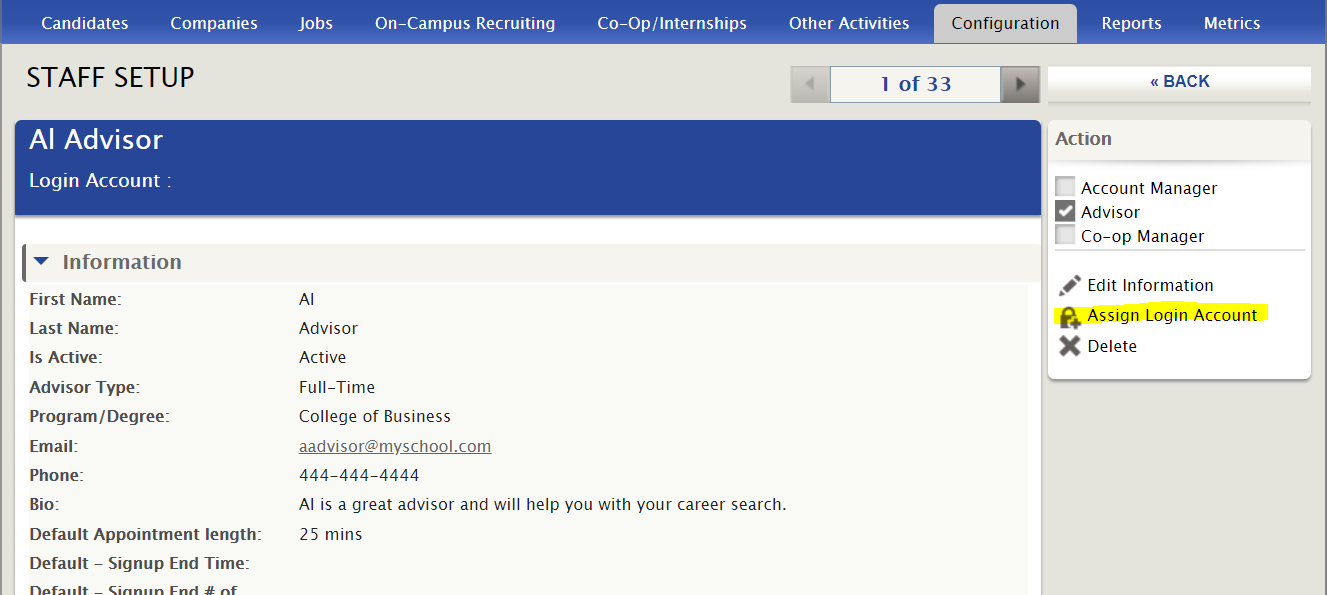This screenshot has width=1327, height=595.
Task: Switch to the Reports tab
Action: [1131, 23]
